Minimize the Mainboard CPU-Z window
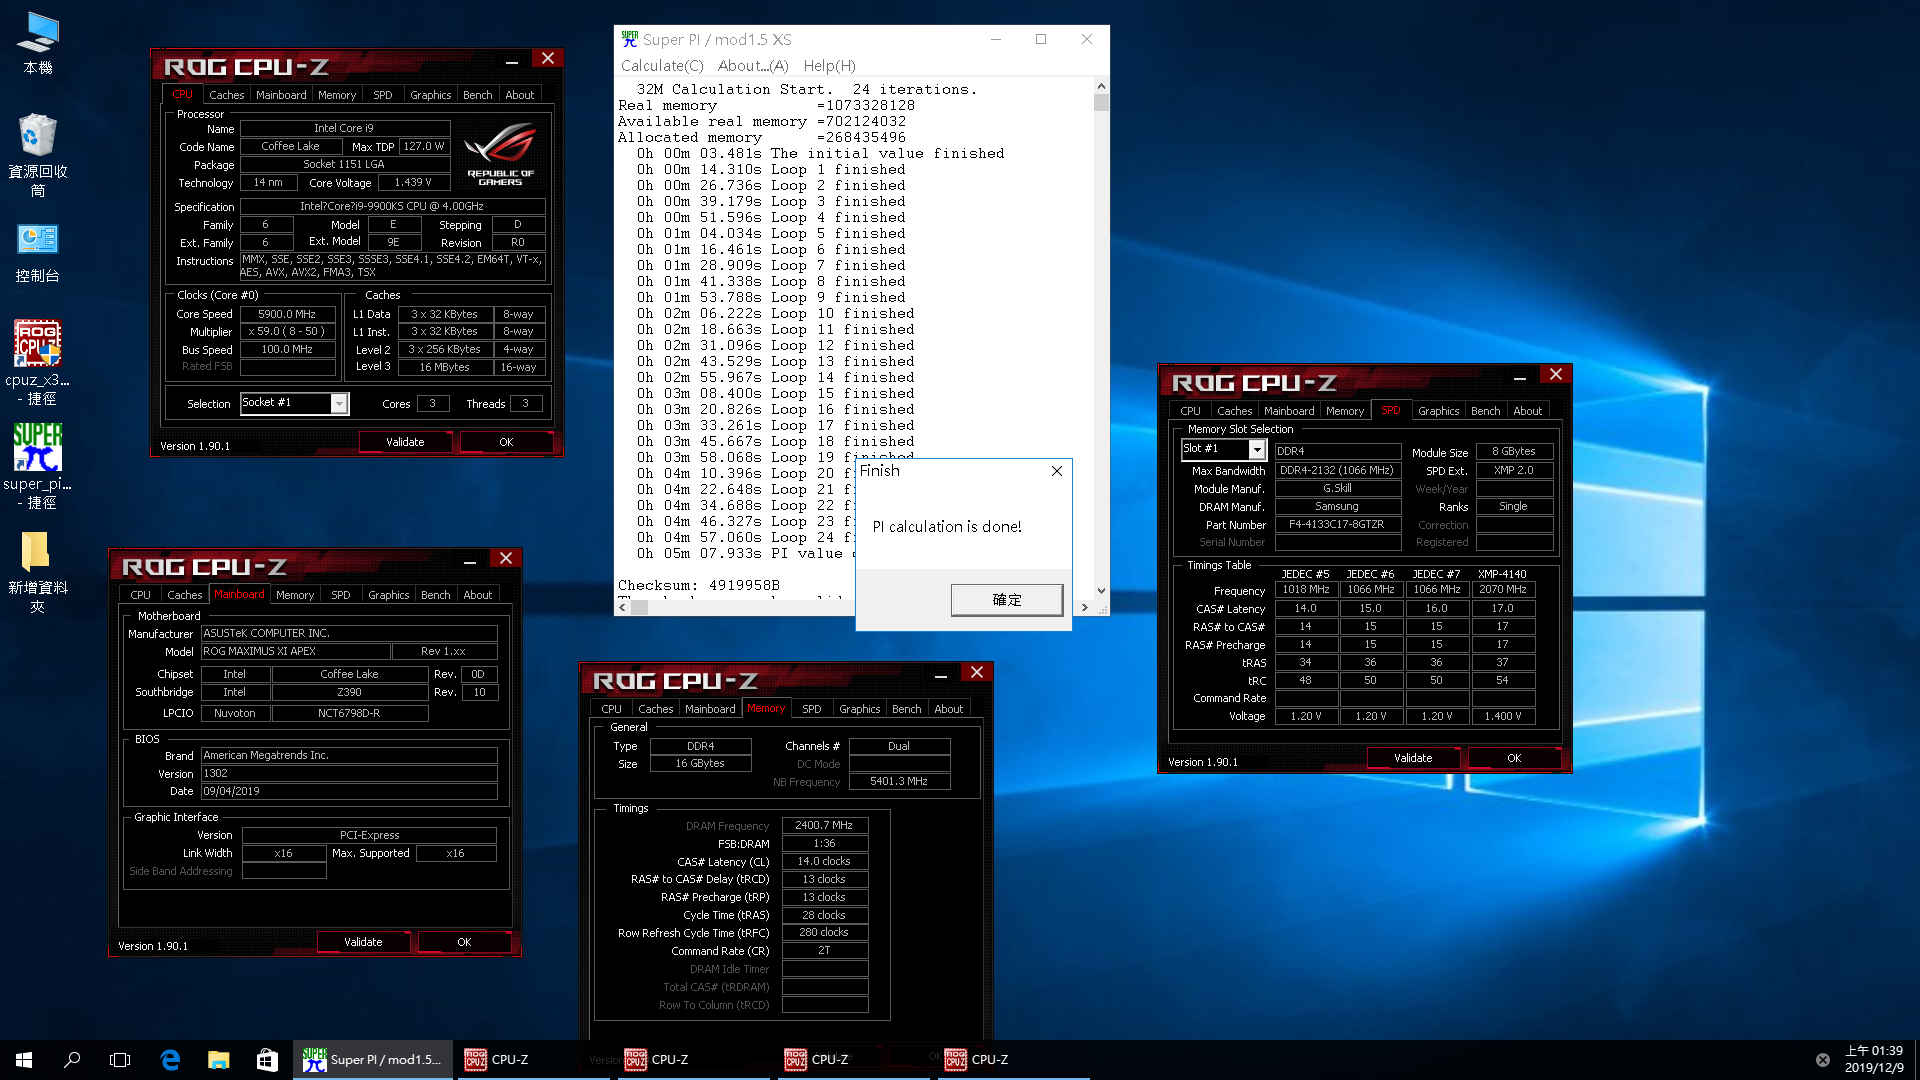1920x1080 pixels. 470,560
